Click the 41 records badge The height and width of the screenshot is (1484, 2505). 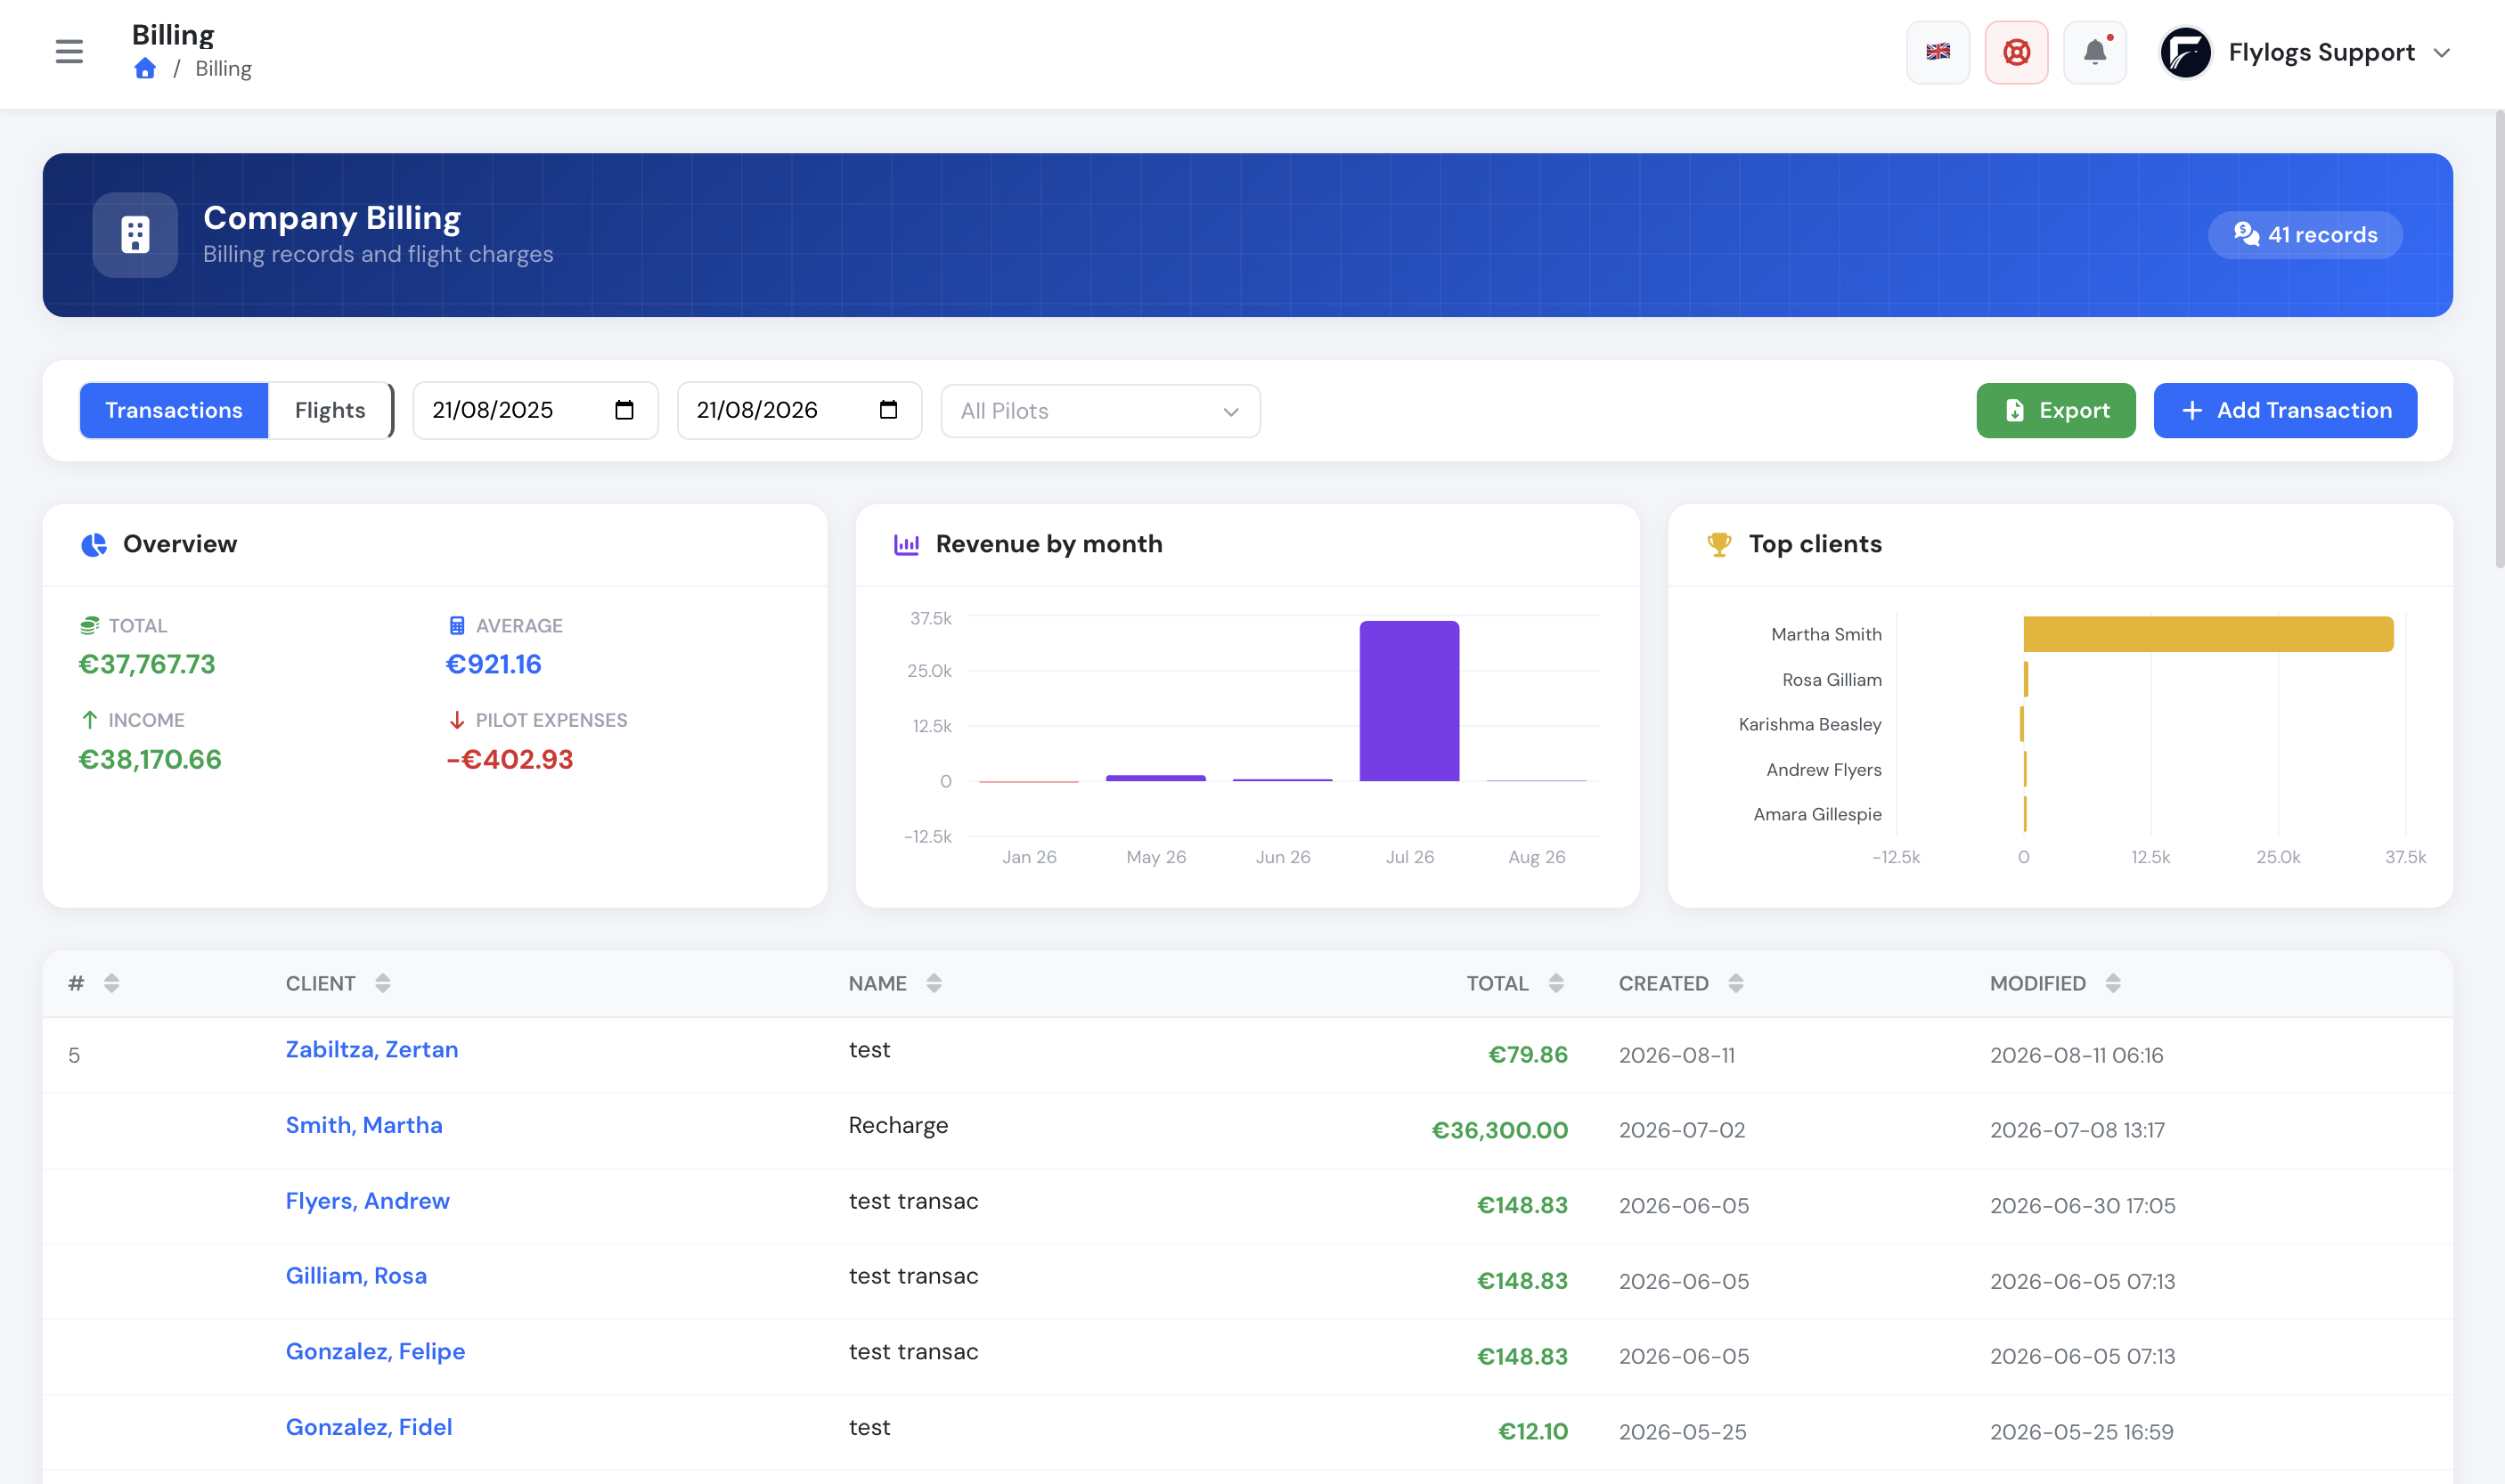(x=2305, y=235)
